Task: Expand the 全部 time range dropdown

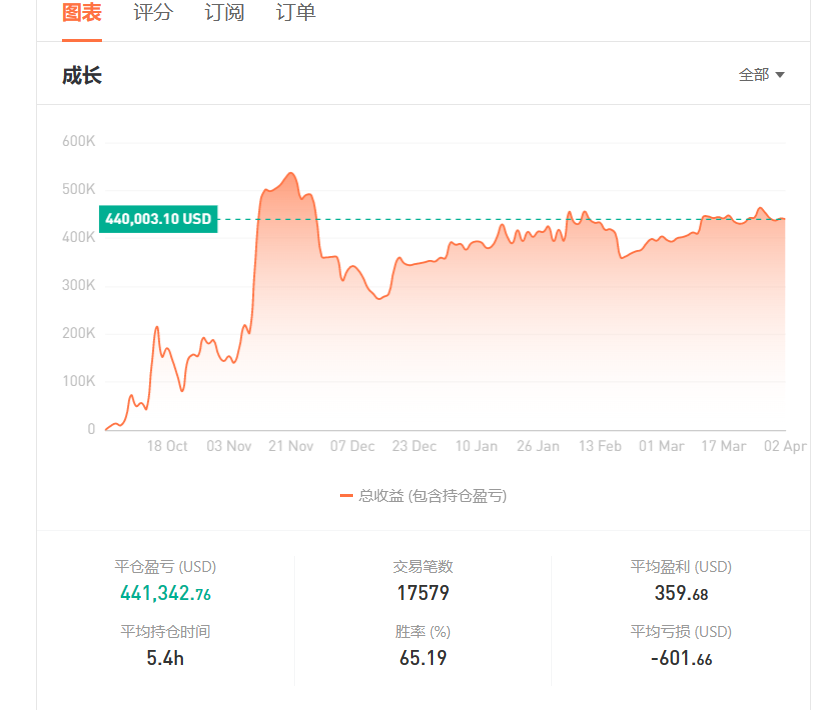Action: coord(761,75)
